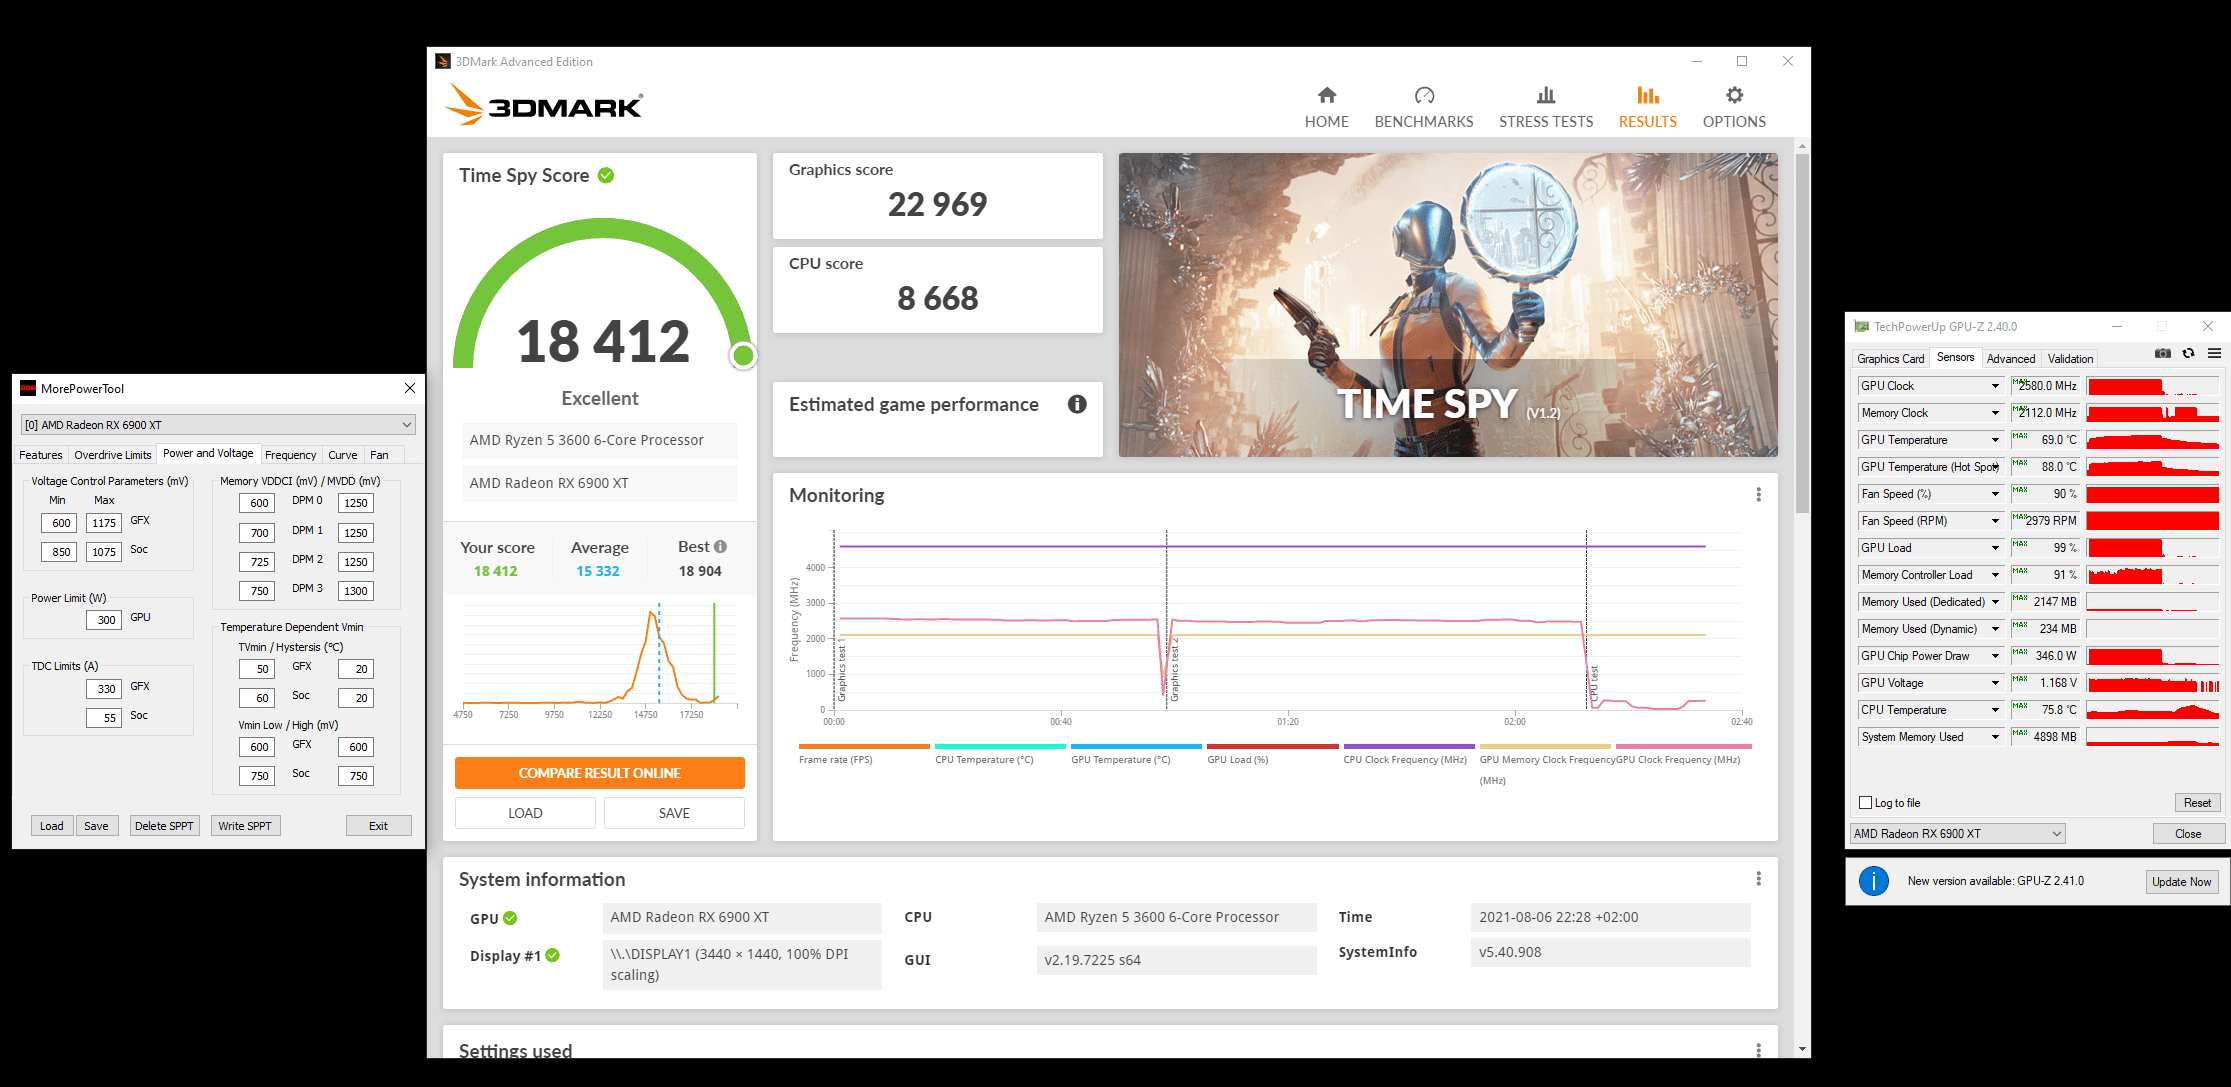Select the Curve tab in MorePowerTool
Screen dimensions: 2231x1087
343,455
